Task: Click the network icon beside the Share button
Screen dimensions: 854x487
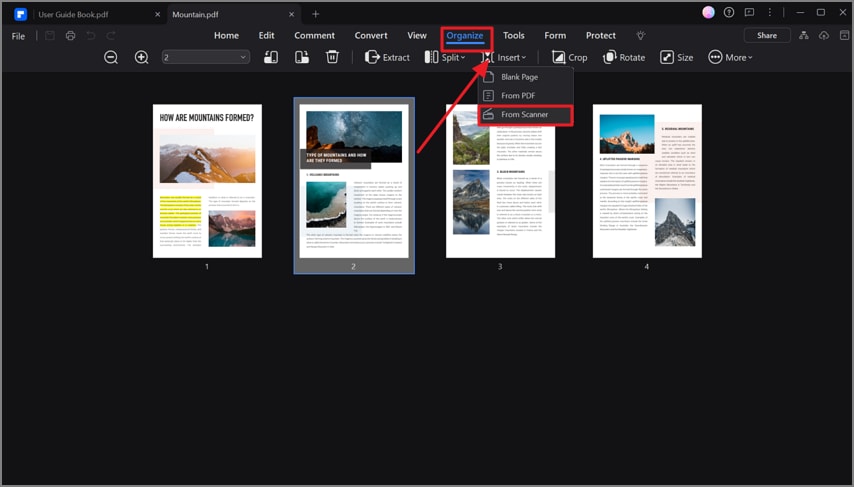Action: click(x=803, y=35)
